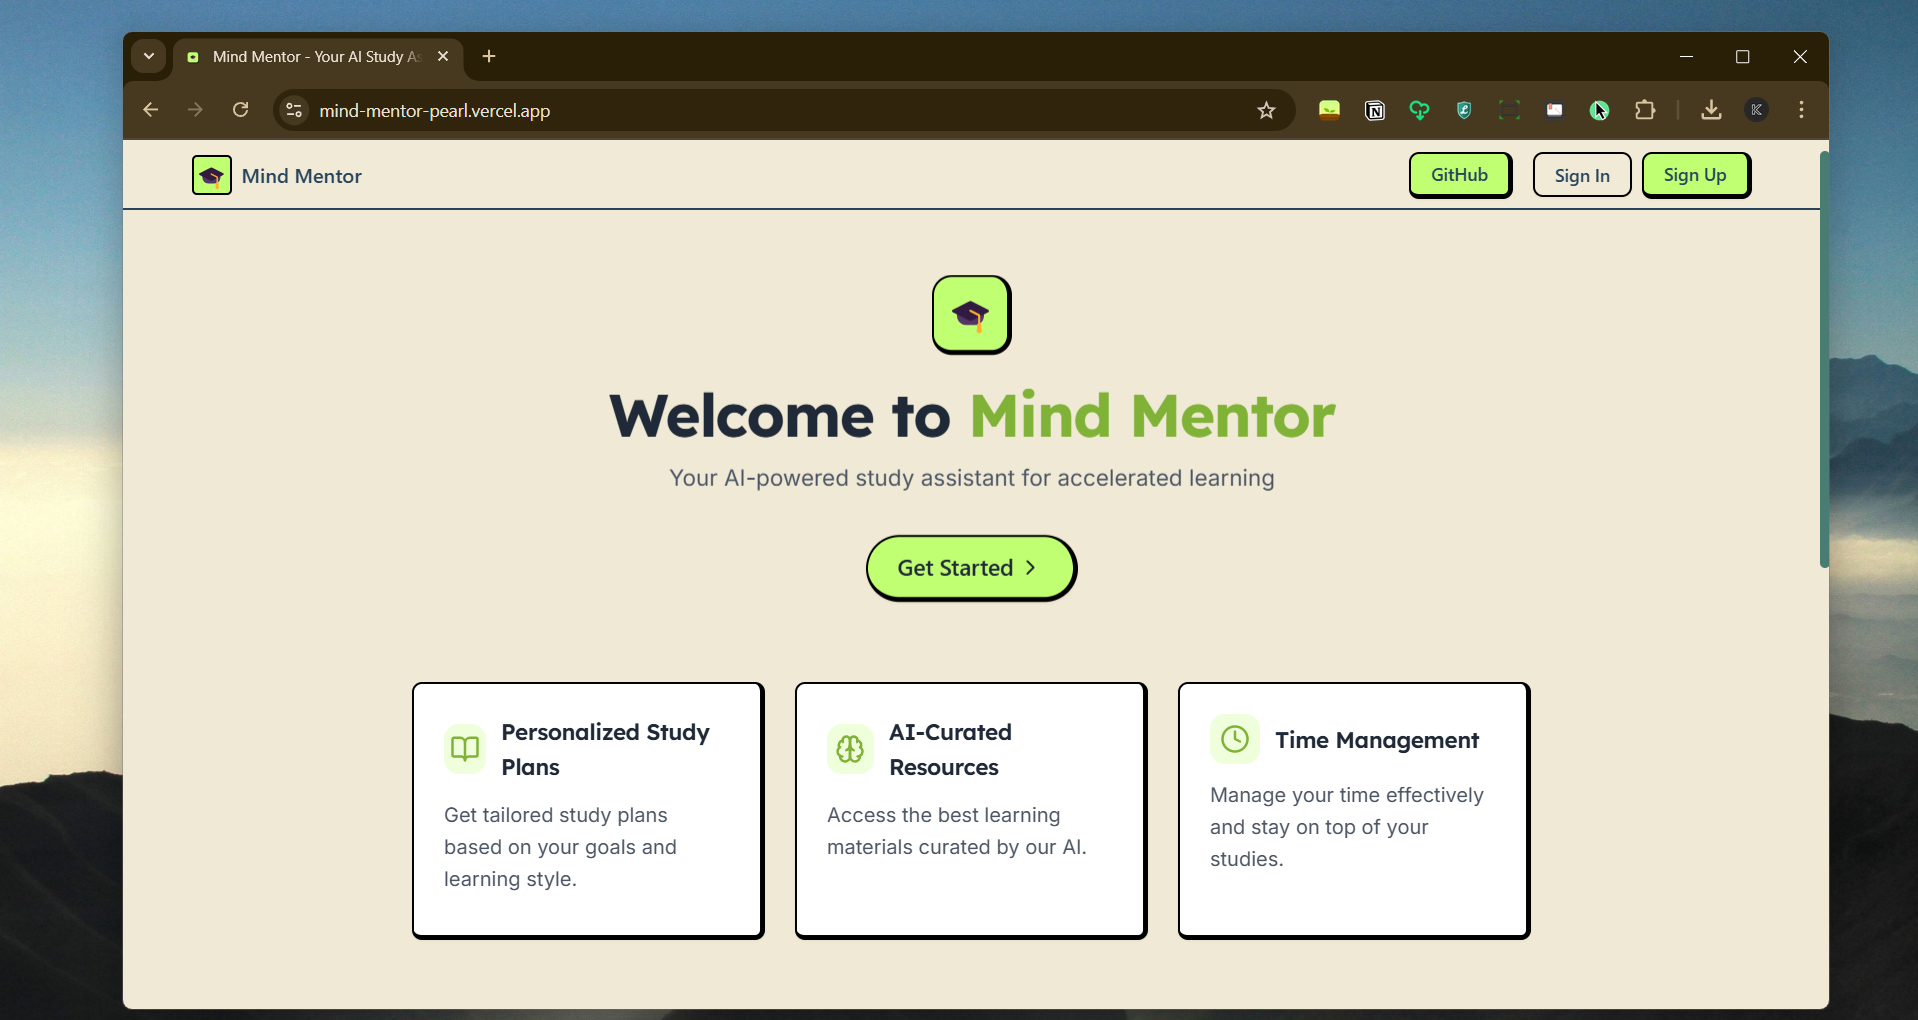The width and height of the screenshot is (1918, 1020).
Task: Select the Sign Up button
Action: coord(1695,174)
